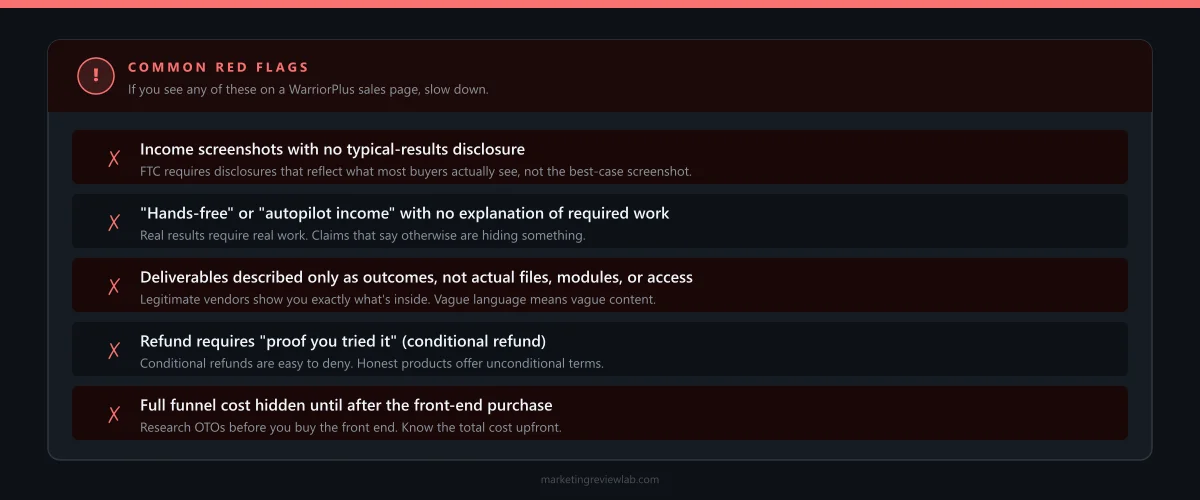Image resolution: width=1200 pixels, height=500 pixels.
Task: Click the marketingreviewlab.com footer text
Action: [x=600, y=479]
